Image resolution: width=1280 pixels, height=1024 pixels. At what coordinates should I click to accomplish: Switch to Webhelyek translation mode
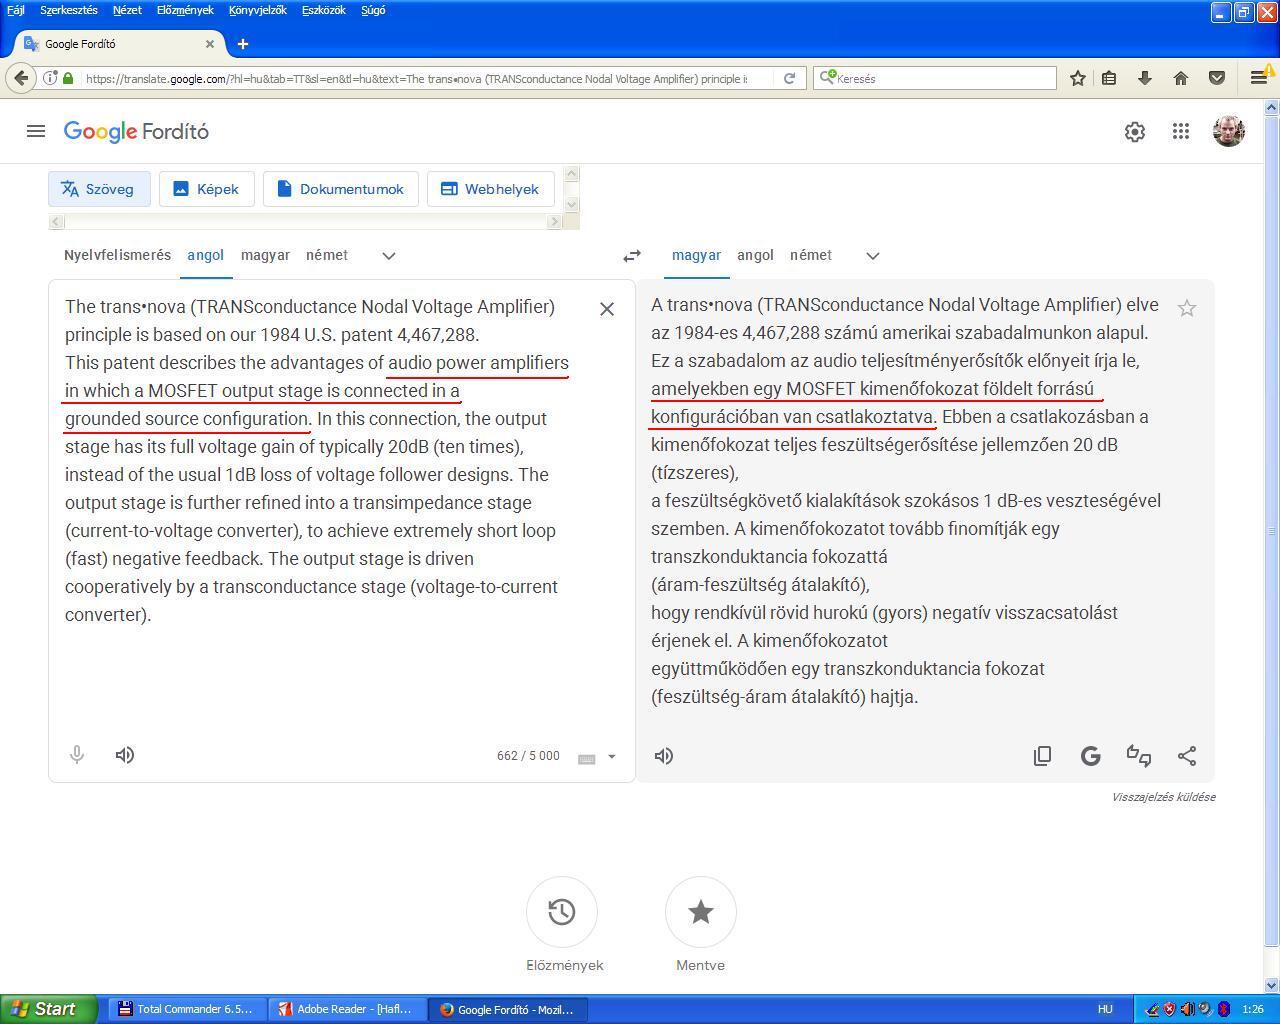pos(490,189)
